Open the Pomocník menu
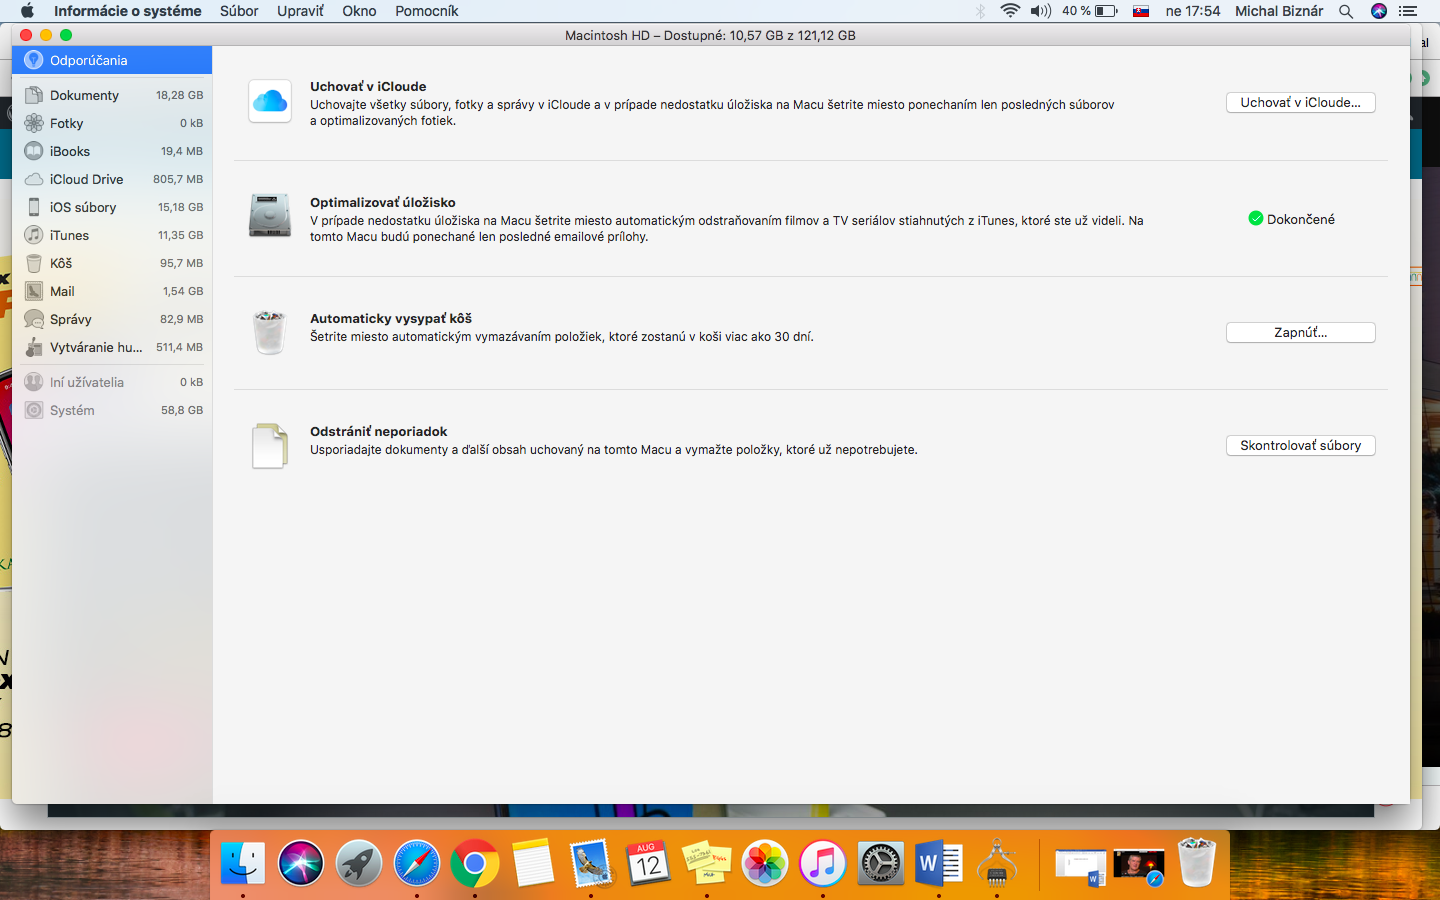Screen dimensions: 1440x900 (x=427, y=11)
